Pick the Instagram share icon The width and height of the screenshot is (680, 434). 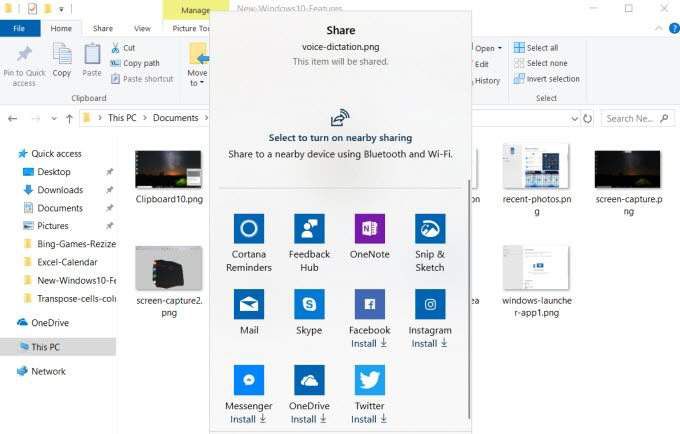pos(430,304)
